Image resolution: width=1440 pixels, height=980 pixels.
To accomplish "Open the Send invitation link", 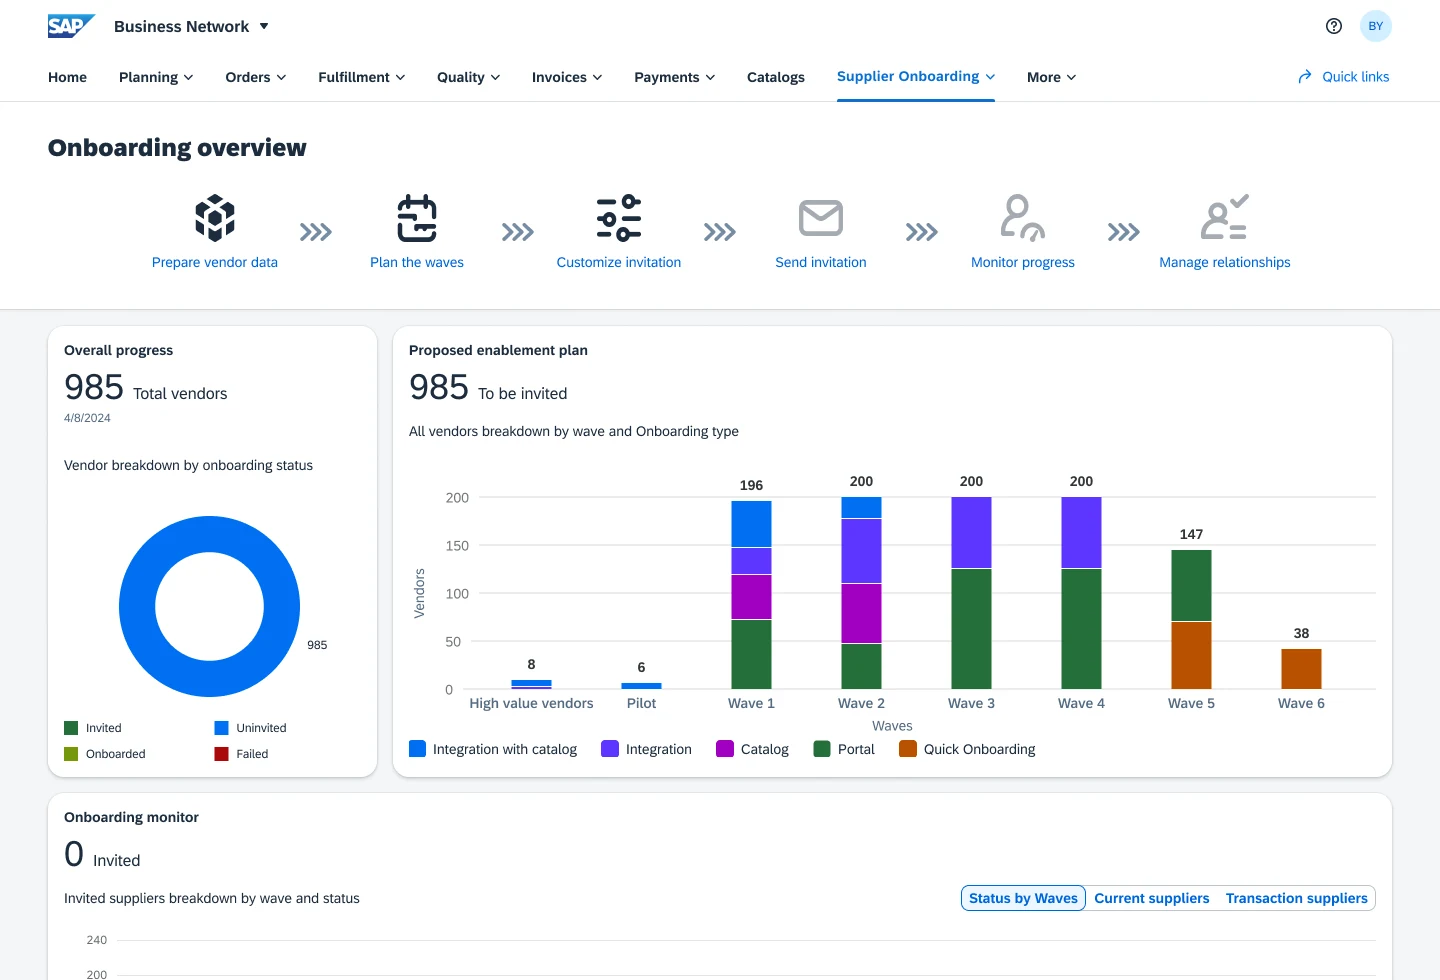I will (821, 262).
